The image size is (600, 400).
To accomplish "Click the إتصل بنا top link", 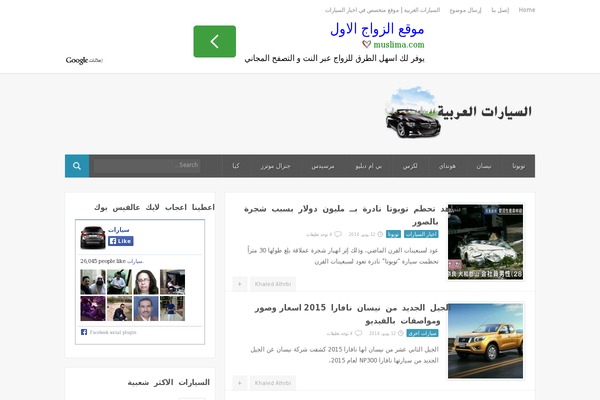I will 500,10.
